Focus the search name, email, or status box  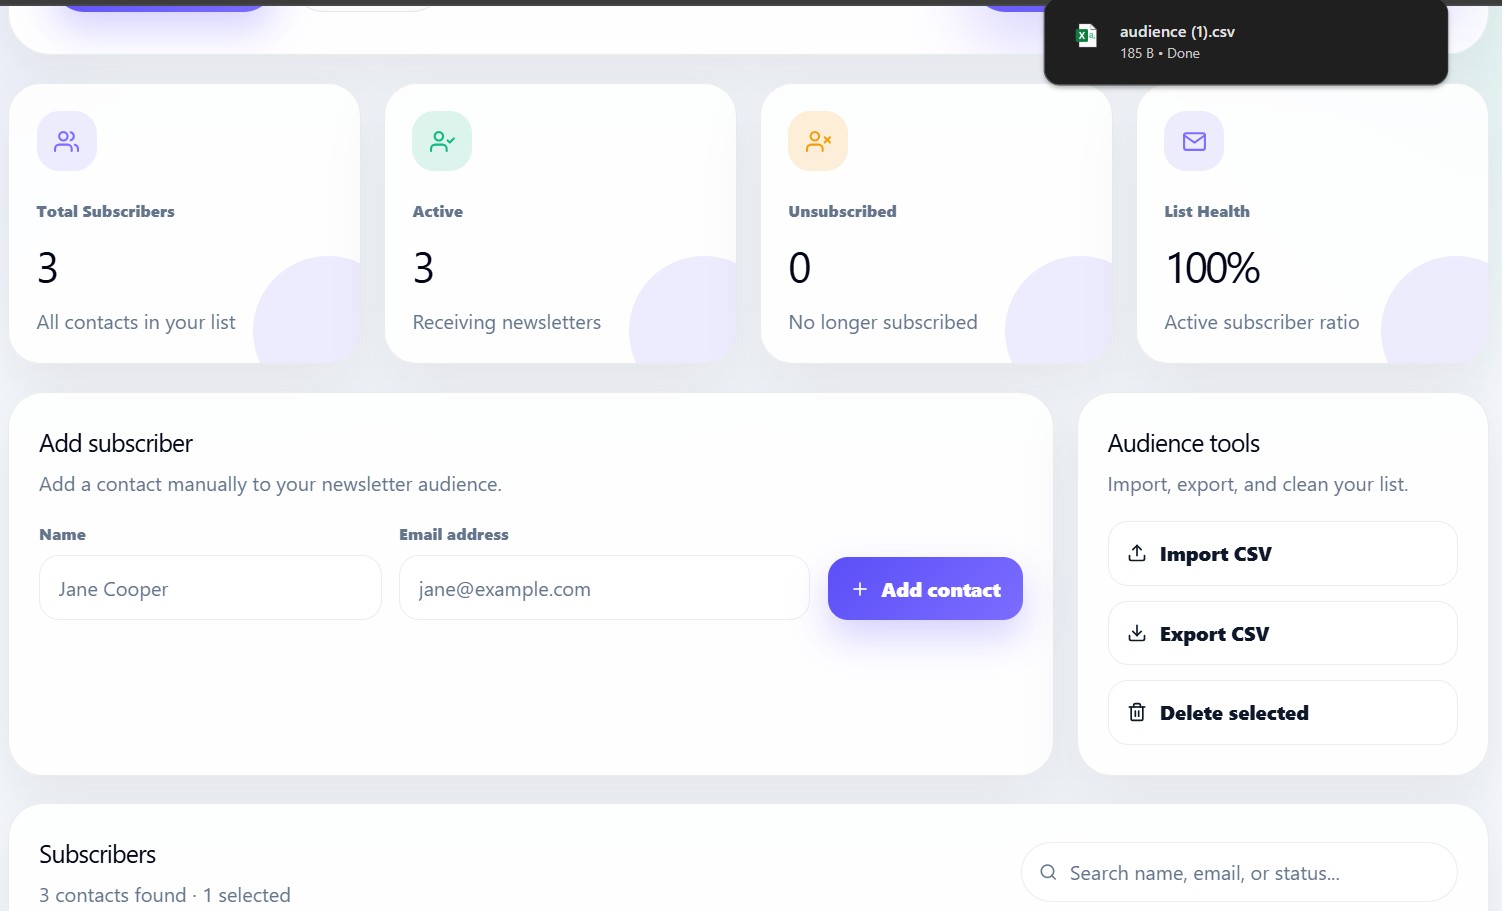[1239, 872]
